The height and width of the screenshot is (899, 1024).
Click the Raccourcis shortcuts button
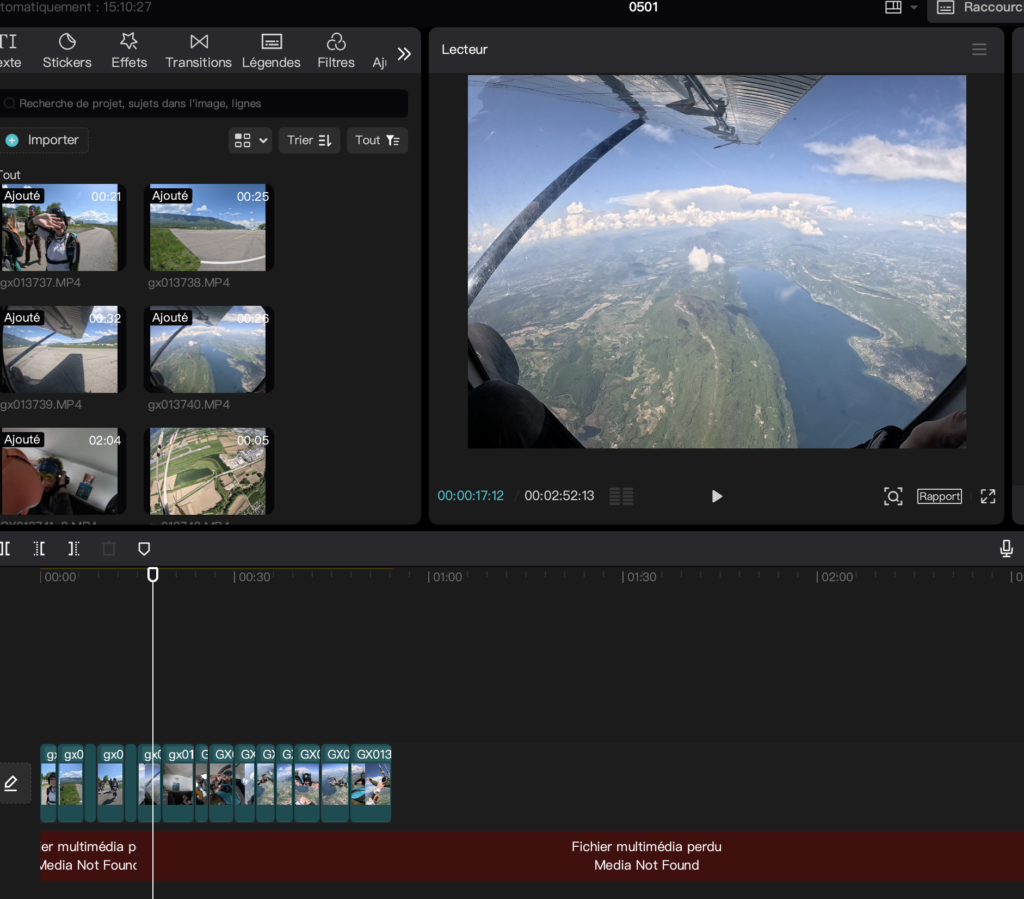pos(976,8)
